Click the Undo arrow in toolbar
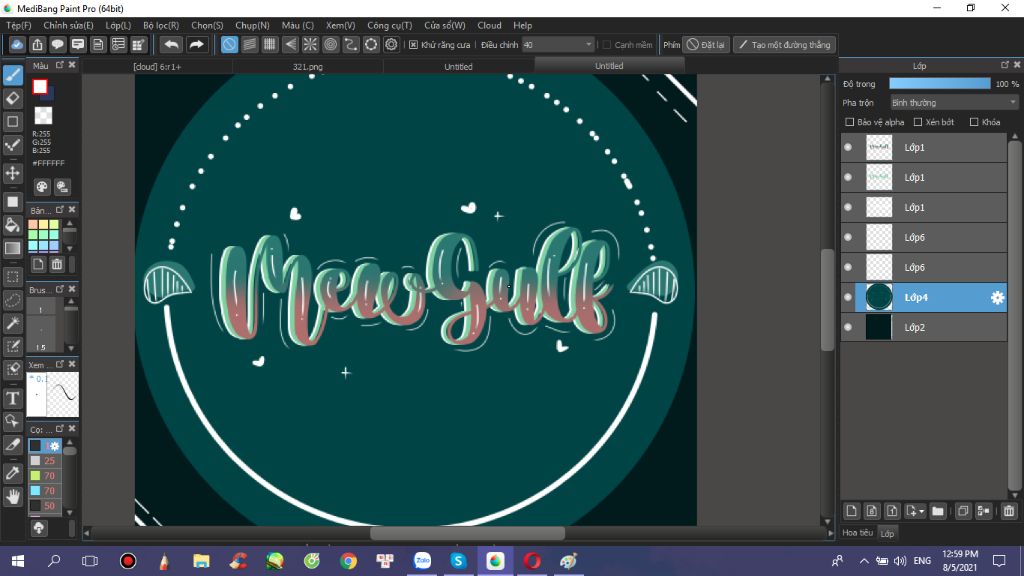This screenshot has width=1024, height=576. [x=172, y=45]
